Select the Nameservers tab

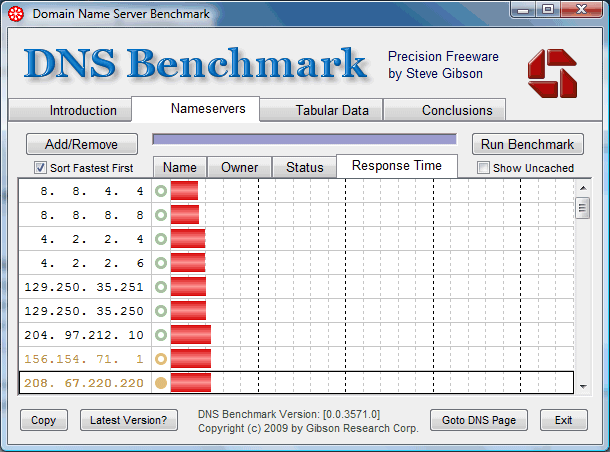(196, 109)
